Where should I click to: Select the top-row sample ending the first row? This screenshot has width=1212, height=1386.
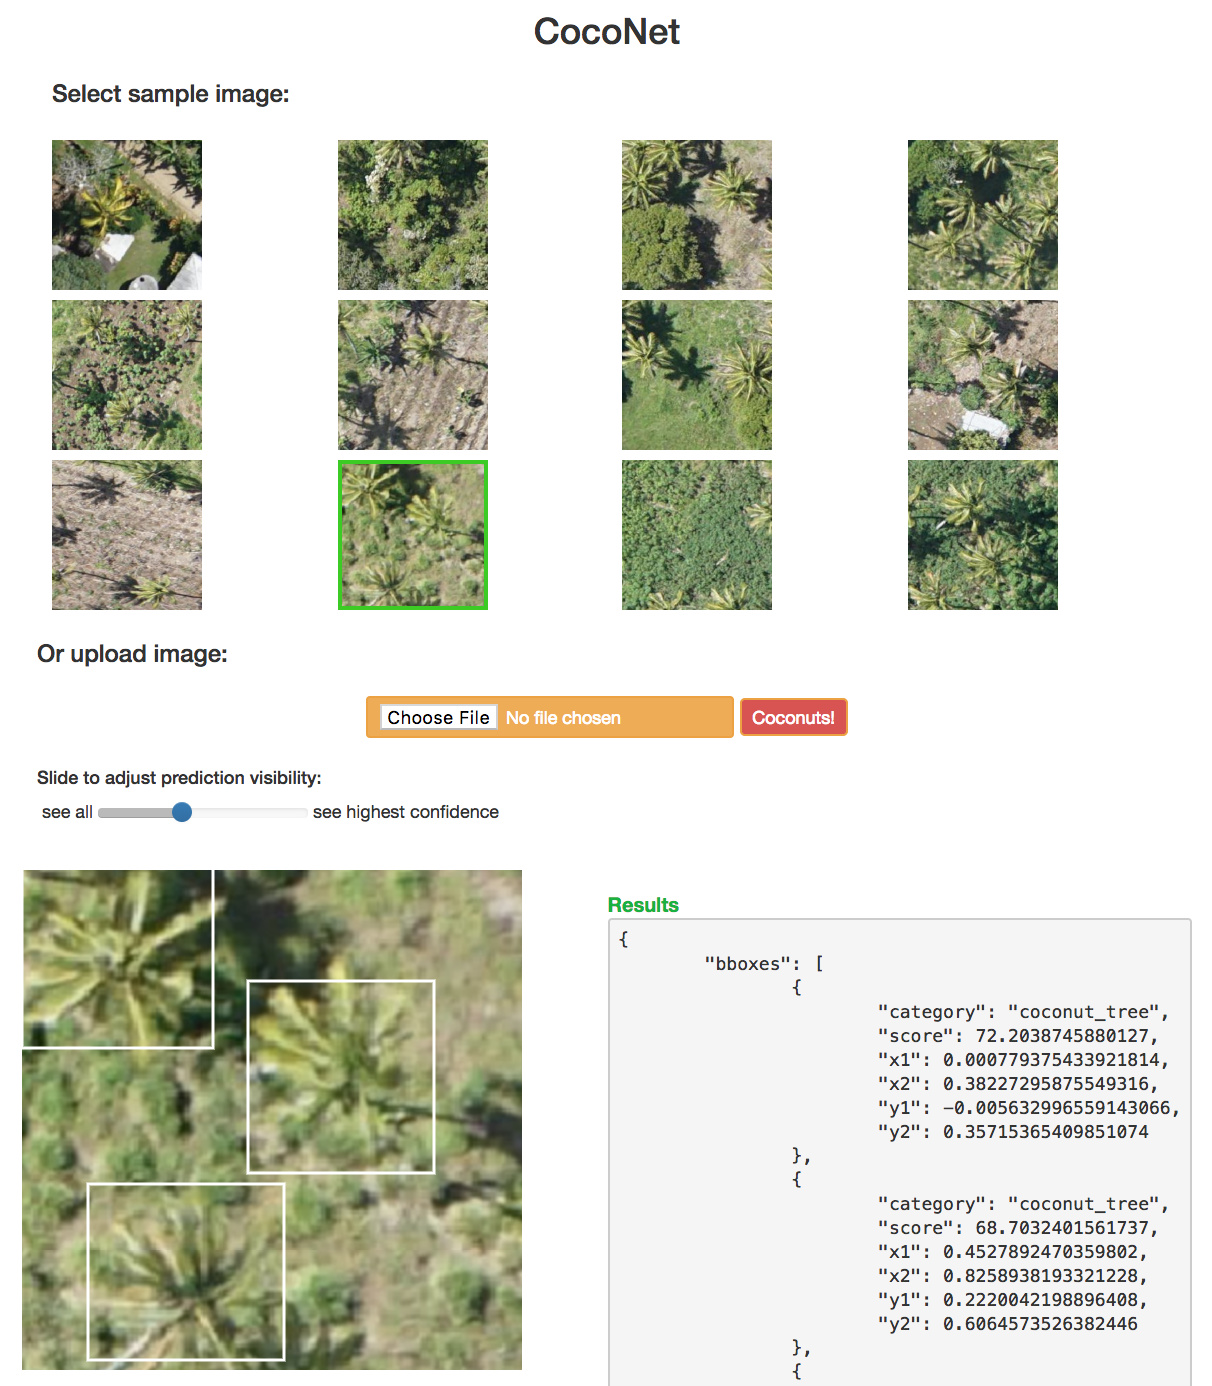982,215
